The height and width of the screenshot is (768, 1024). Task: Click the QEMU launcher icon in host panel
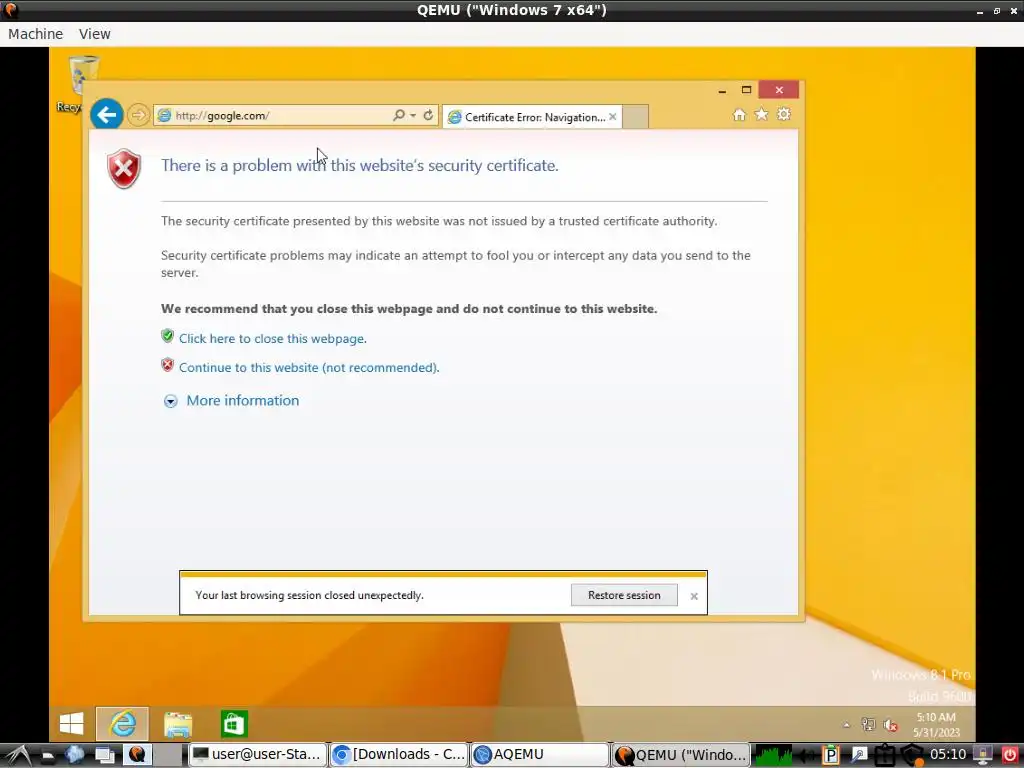137,754
